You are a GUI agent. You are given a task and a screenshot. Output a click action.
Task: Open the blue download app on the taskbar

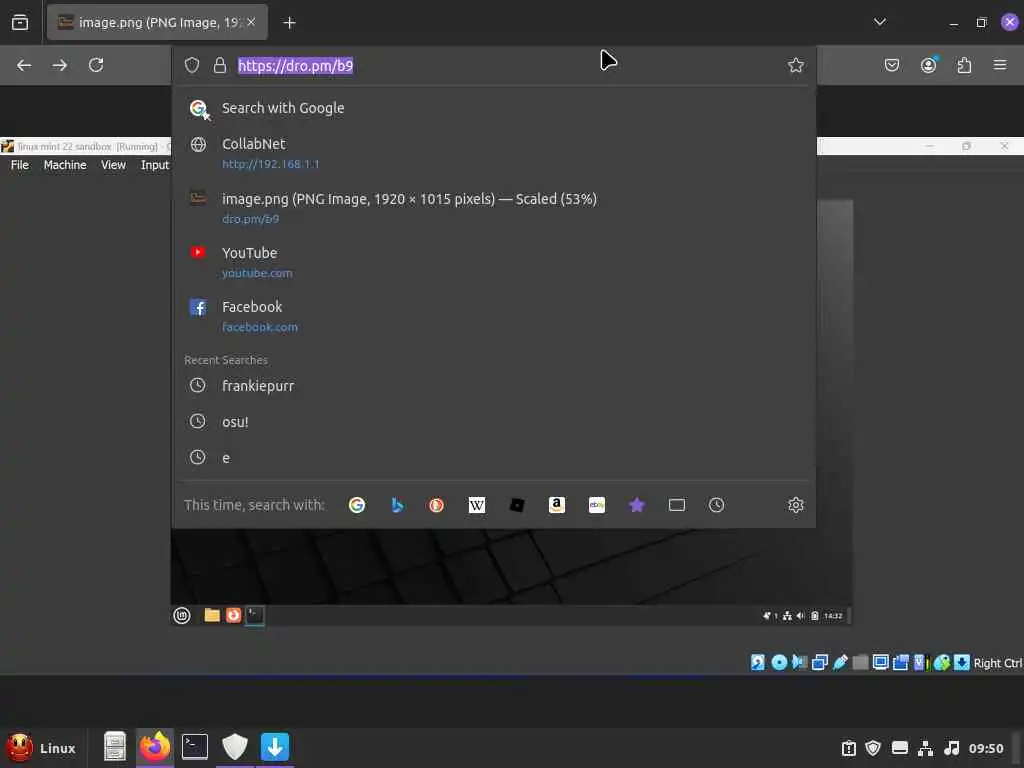pos(275,747)
